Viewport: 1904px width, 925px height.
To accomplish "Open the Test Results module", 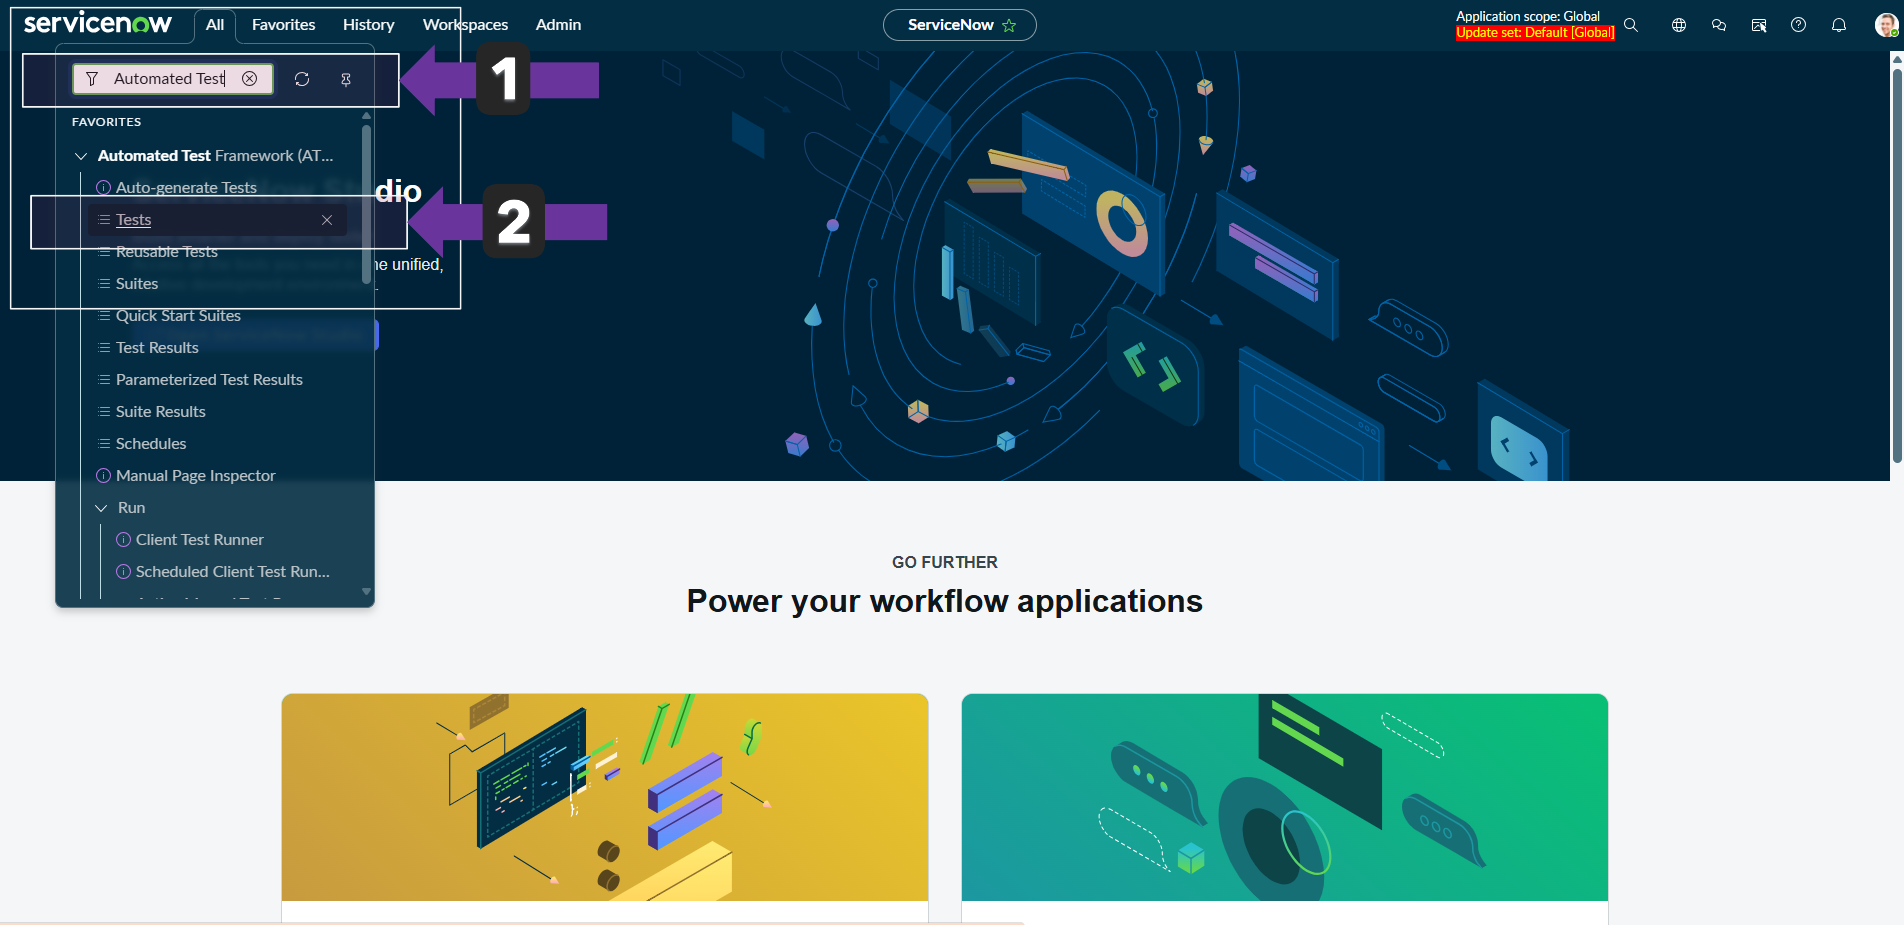I will point(157,348).
